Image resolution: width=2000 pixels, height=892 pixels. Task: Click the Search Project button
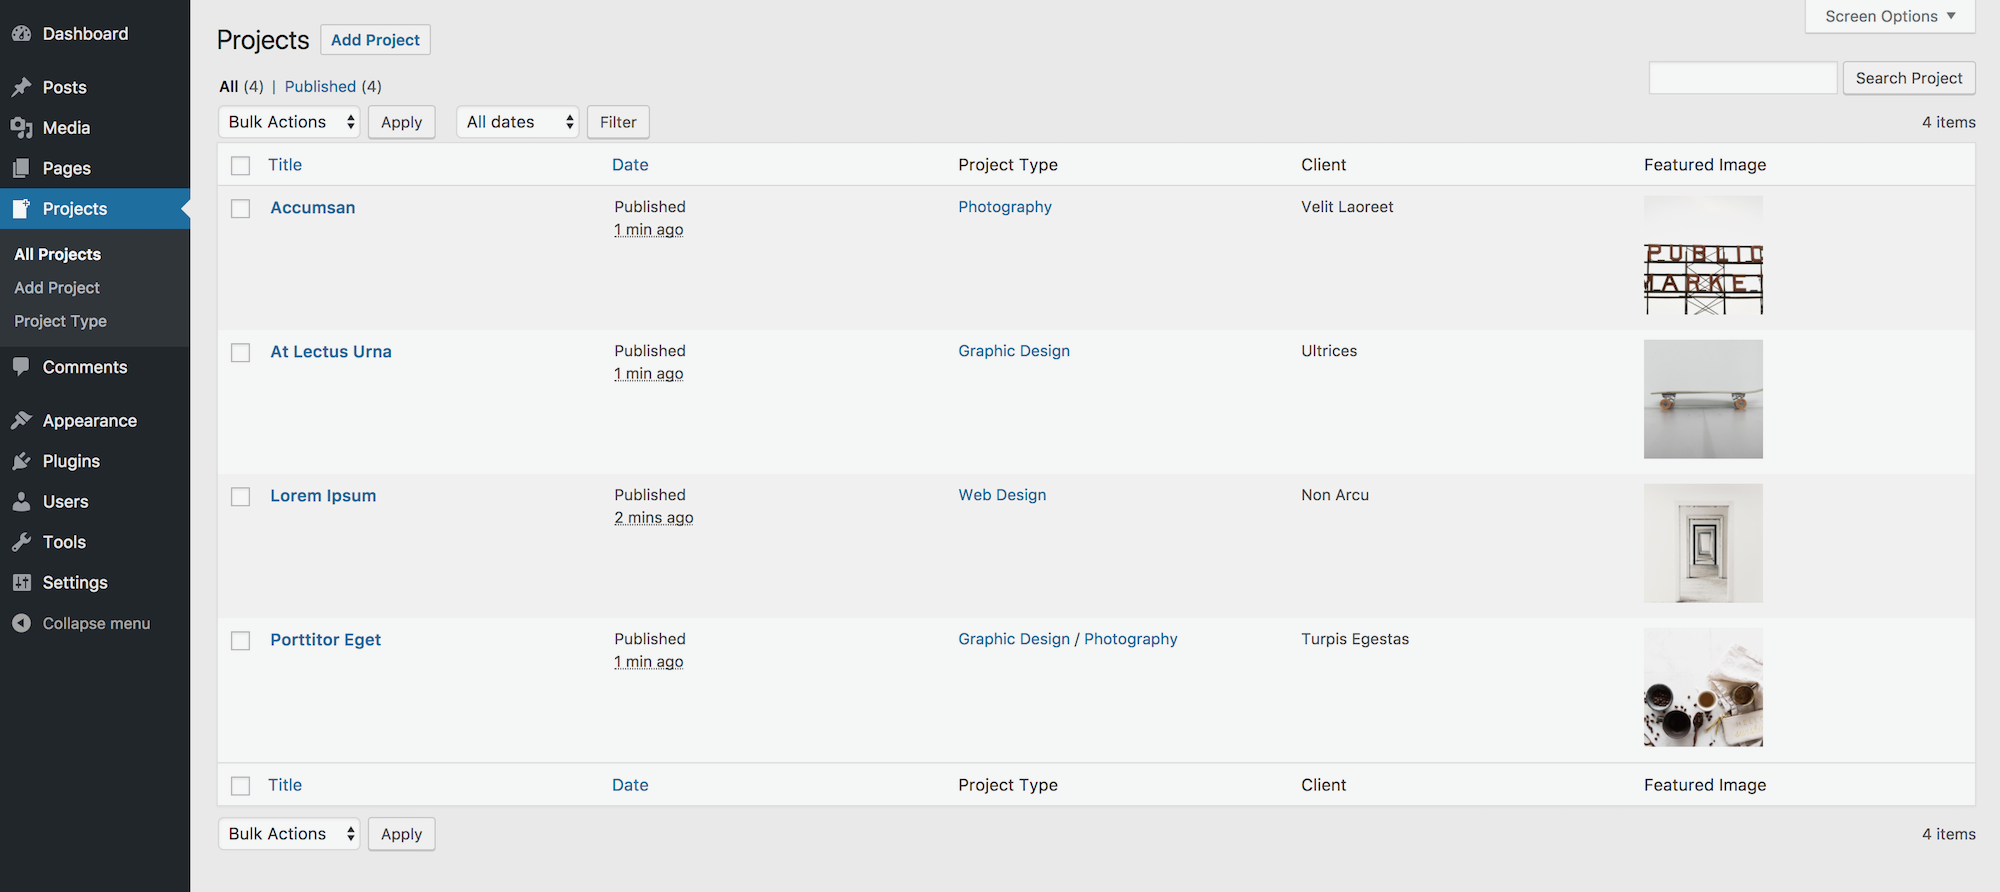(1909, 78)
